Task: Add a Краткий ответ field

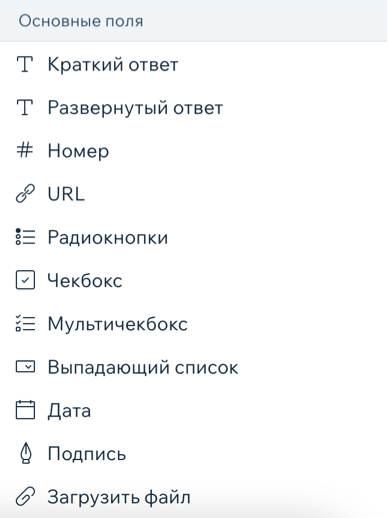Action: tap(195, 64)
